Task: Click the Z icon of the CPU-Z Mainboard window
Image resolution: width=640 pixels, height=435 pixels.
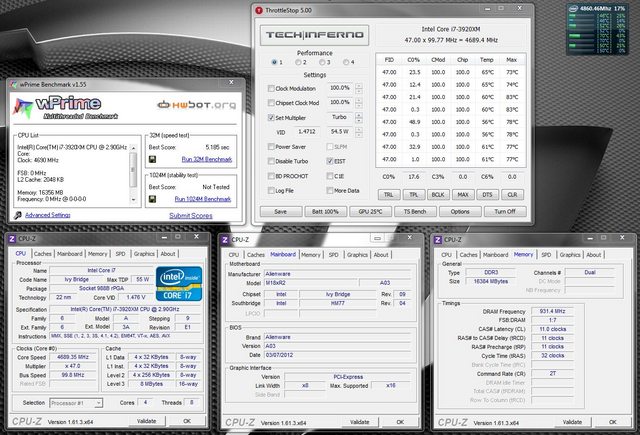Action: (x=225, y=240)
